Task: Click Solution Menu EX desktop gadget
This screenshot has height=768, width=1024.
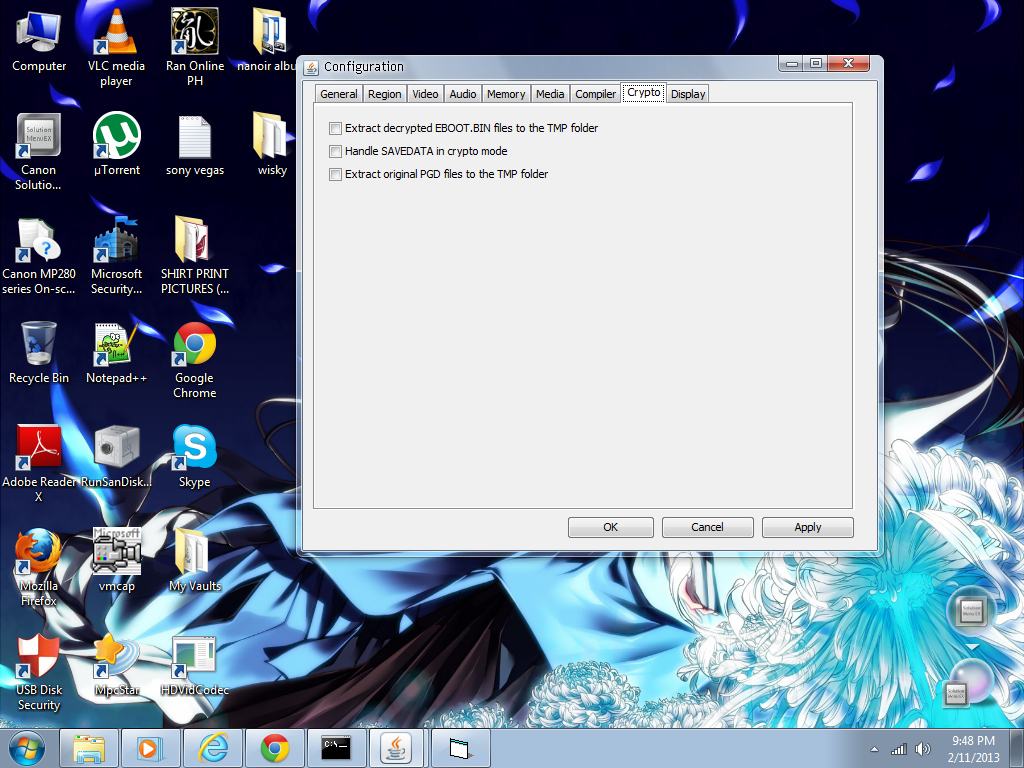Action: (972, 611)
